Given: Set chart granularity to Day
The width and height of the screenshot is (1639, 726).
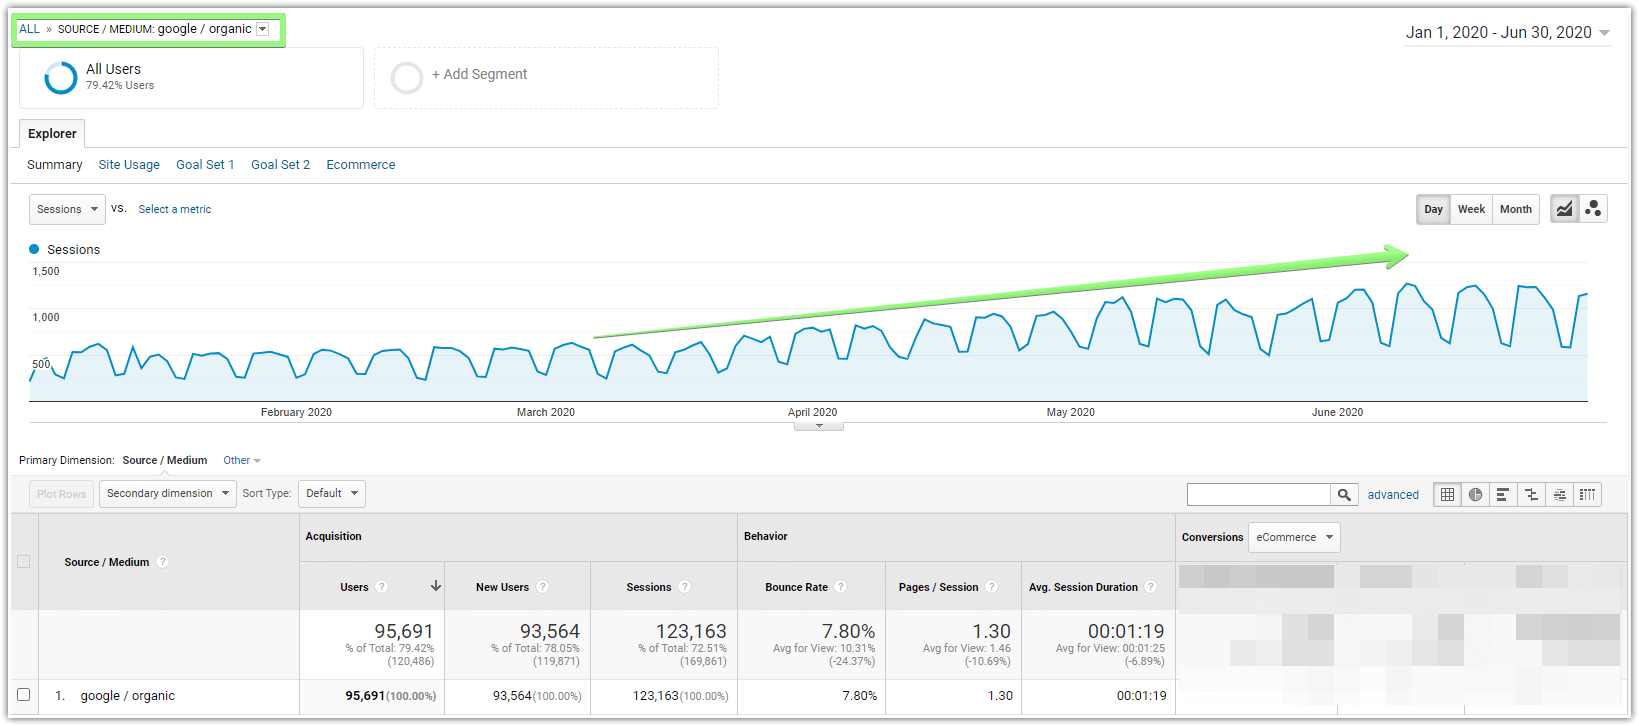Looking at the screenshot, I should coord(1433,209).
